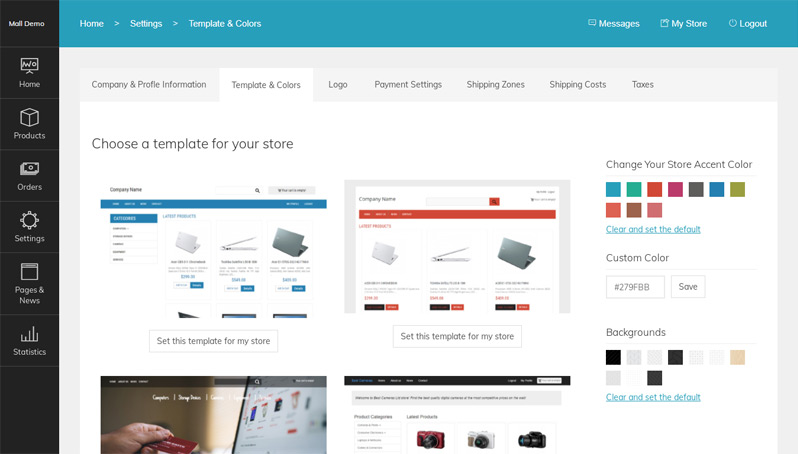Set the blue template for my store
Image resolution: width=798 pixels, height=454 pixels.
pos(213,341)
